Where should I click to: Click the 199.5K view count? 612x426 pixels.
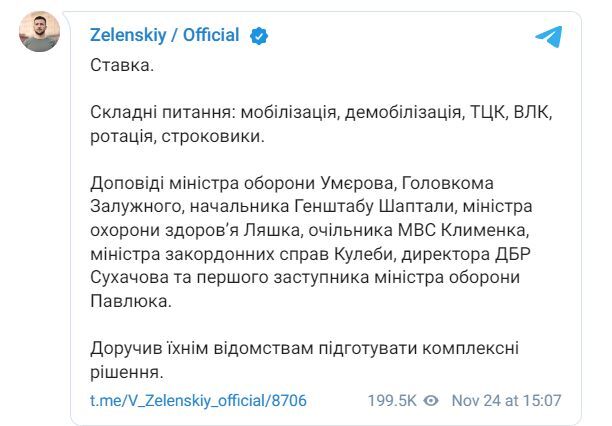[x=392, y=400]
